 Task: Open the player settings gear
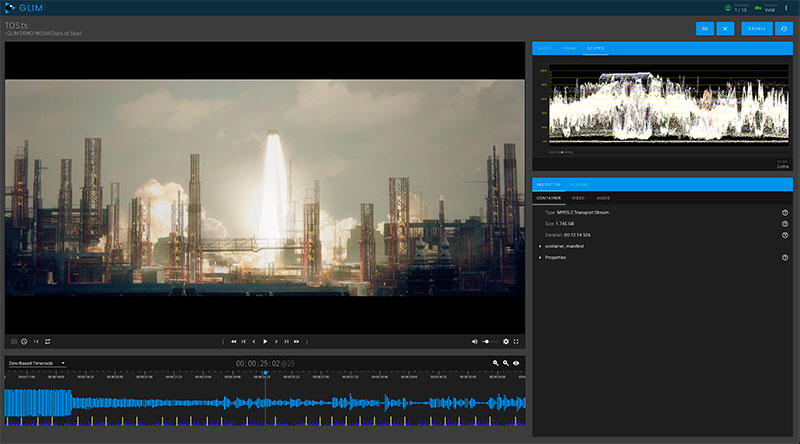pos(506,341)
